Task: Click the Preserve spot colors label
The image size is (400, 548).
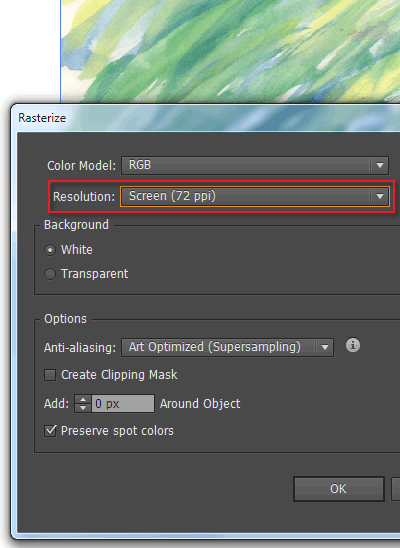Action: pyautogui.click(x=117, y=431)
